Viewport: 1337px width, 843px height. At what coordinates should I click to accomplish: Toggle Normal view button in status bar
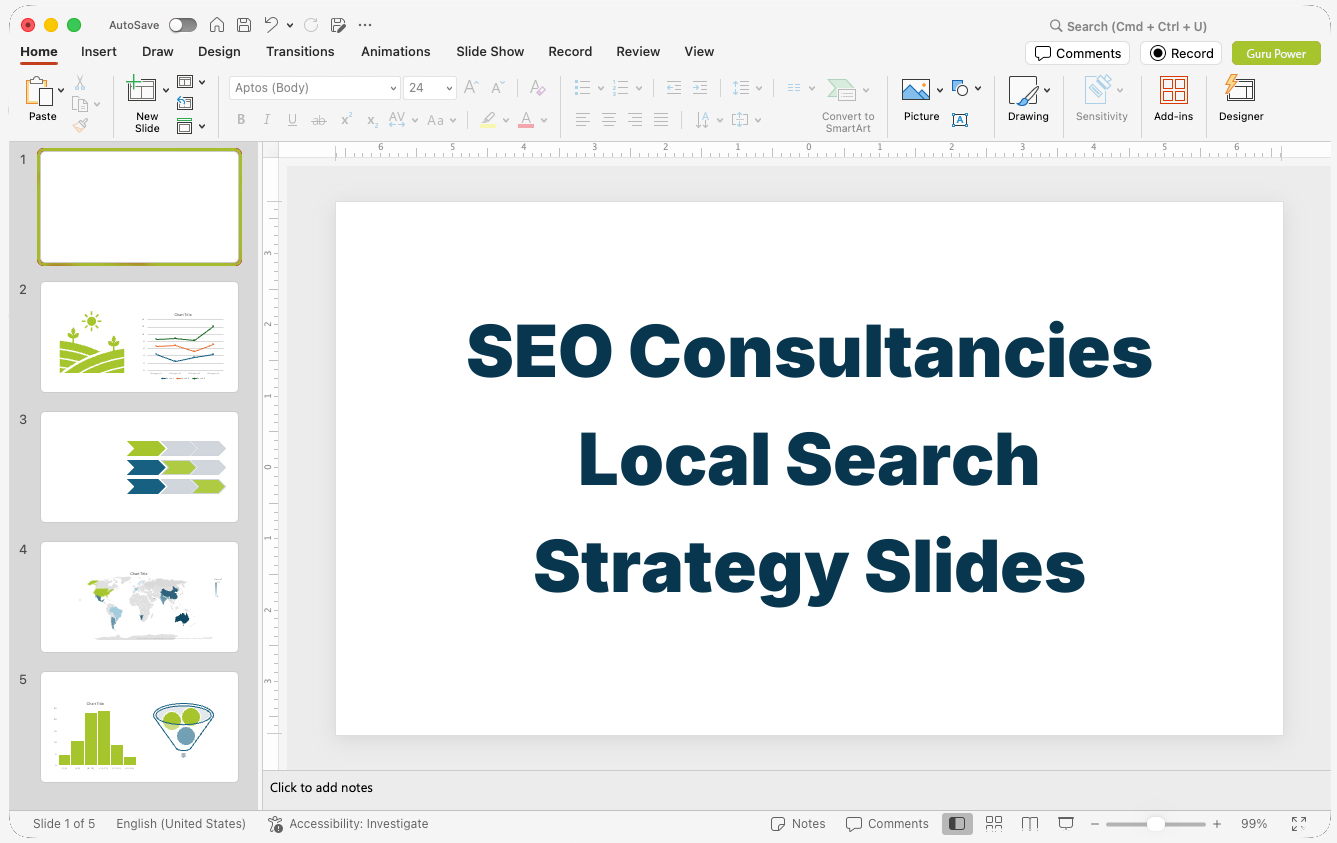[957, 824]
